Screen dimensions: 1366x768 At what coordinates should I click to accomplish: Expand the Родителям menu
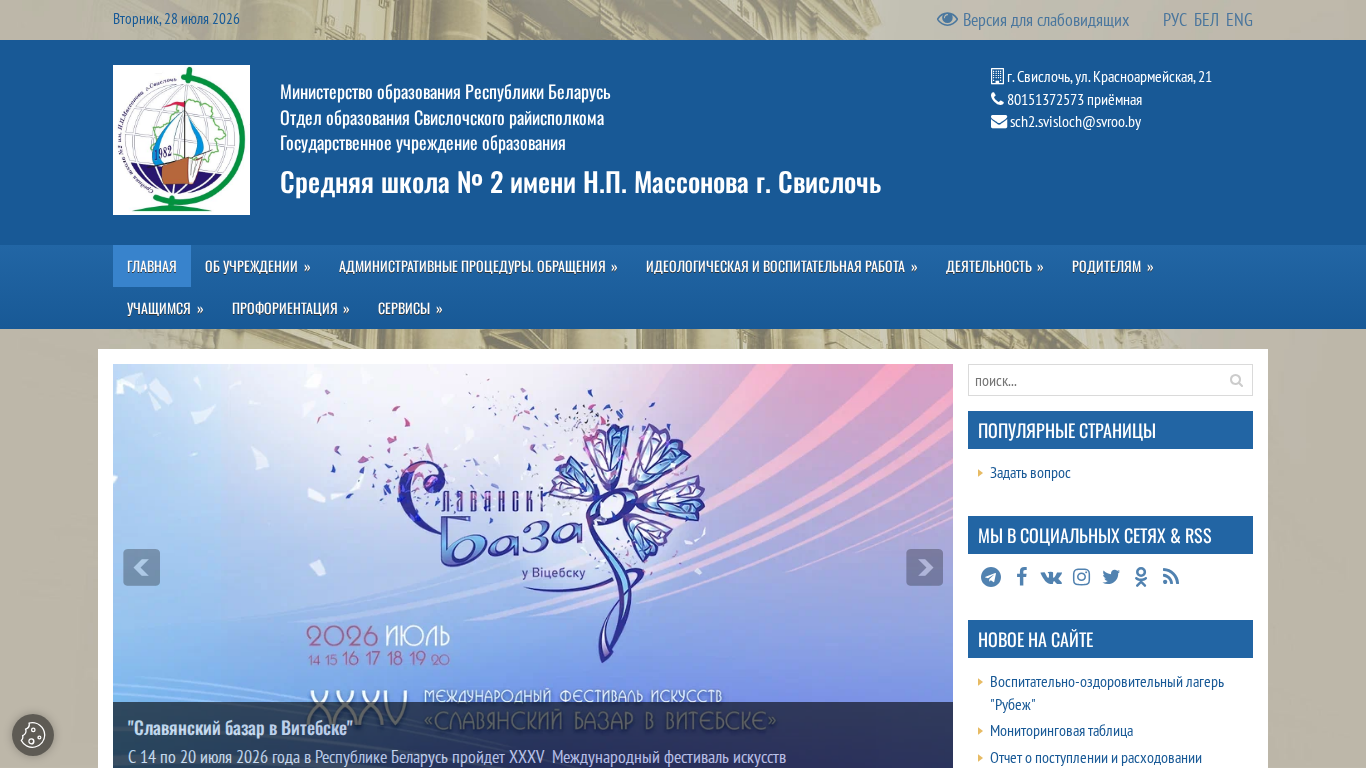(1113, 266)
